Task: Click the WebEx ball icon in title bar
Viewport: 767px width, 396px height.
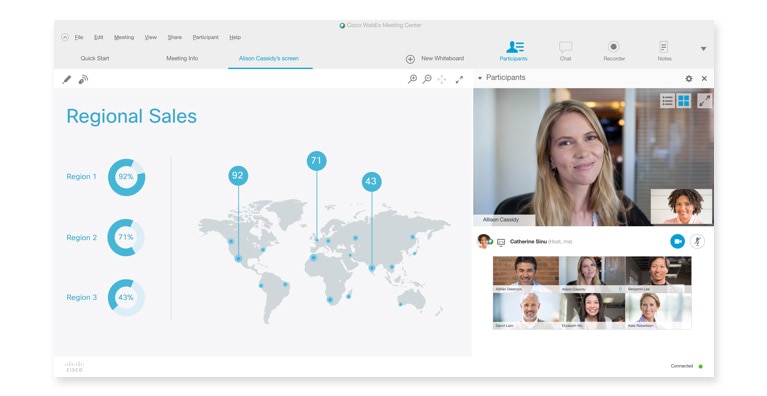Action: [342, 25]
